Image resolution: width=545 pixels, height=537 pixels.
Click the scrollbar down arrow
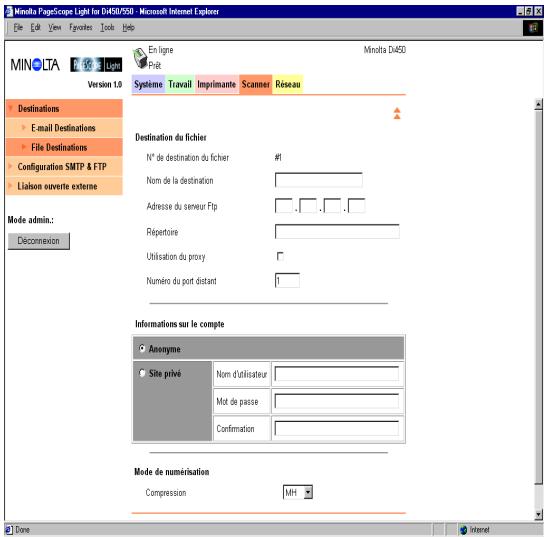[x=538, y=514]
